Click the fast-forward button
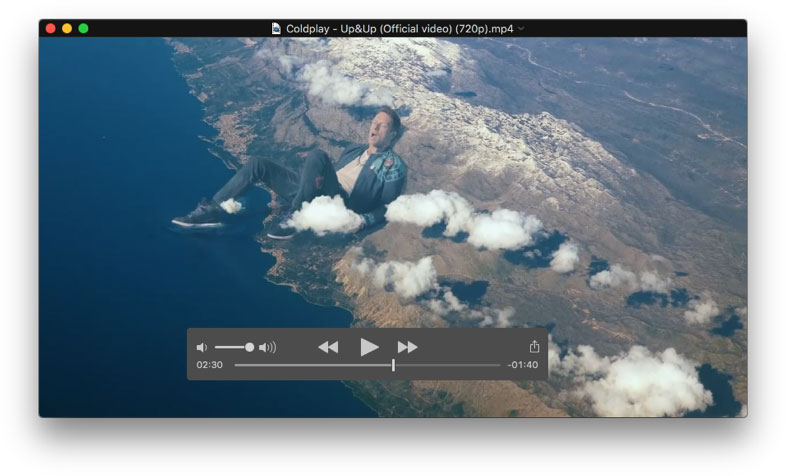786x476 pixels. (x=408, y=347)
